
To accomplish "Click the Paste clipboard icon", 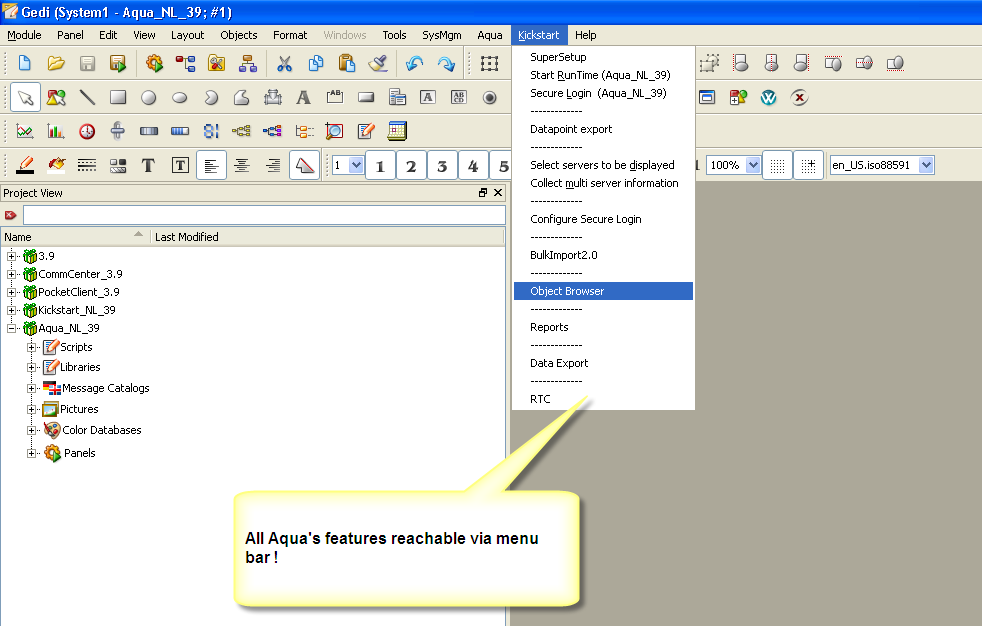I will point(346,63).
